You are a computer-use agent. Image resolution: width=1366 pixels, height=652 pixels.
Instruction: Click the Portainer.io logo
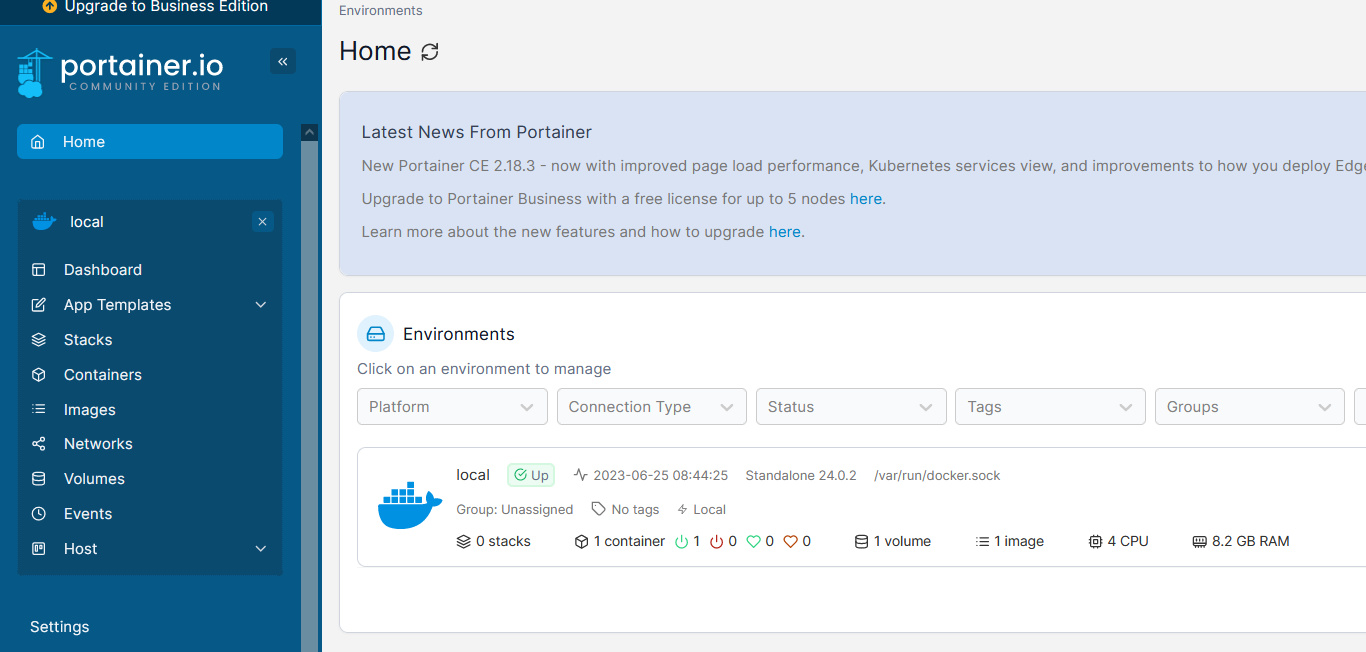point(120,73)
